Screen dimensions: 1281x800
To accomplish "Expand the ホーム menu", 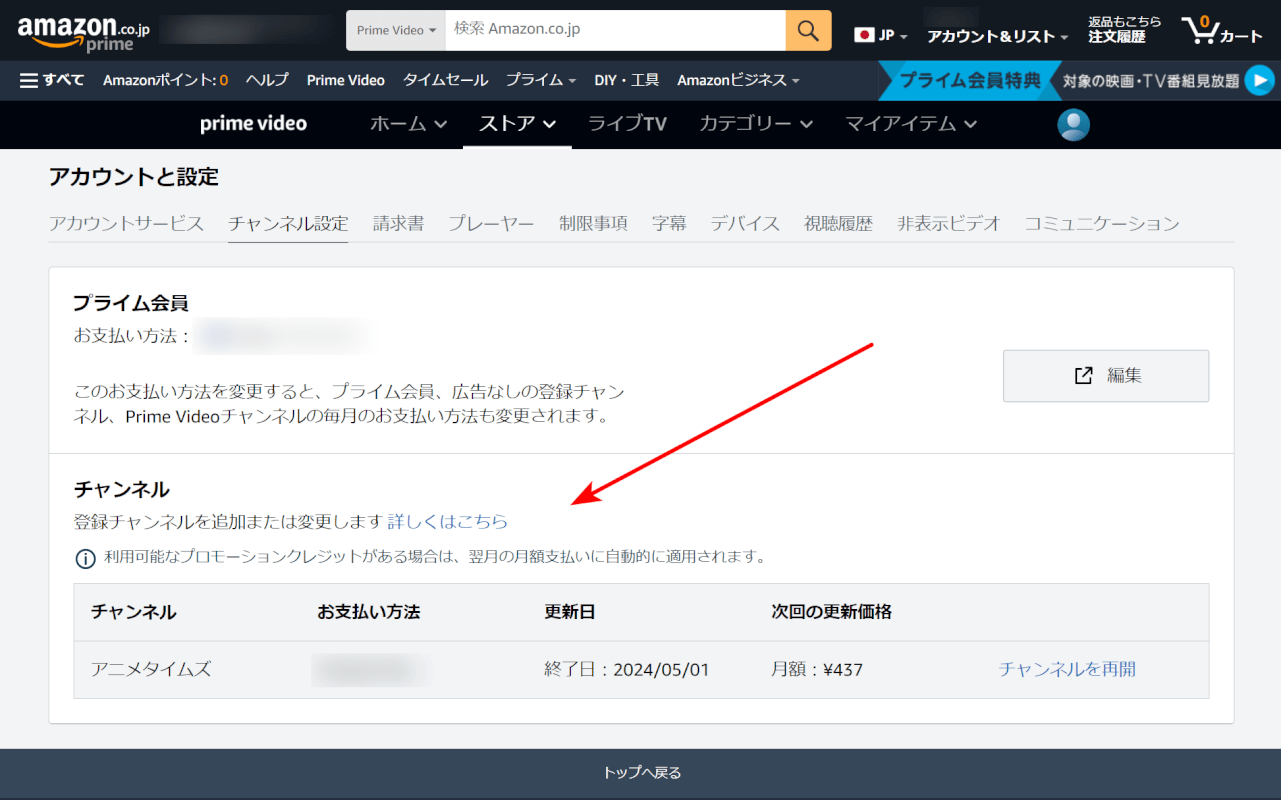I will 409,124.
